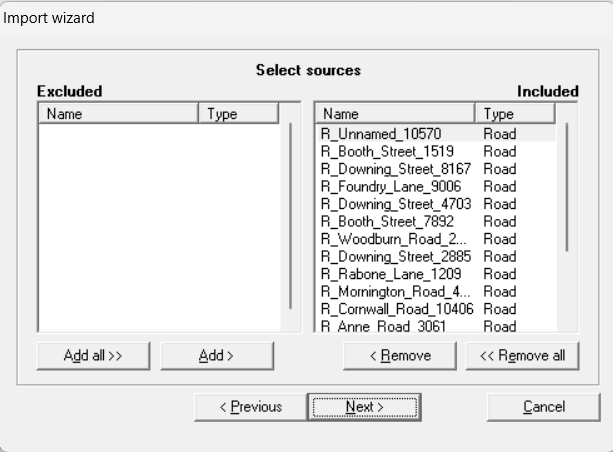The width and height of the screenshot is (613, 452).
Task: Select R_Cornwall_Road_10406 road
Action: pyautogui.click(x=397, y=308)
